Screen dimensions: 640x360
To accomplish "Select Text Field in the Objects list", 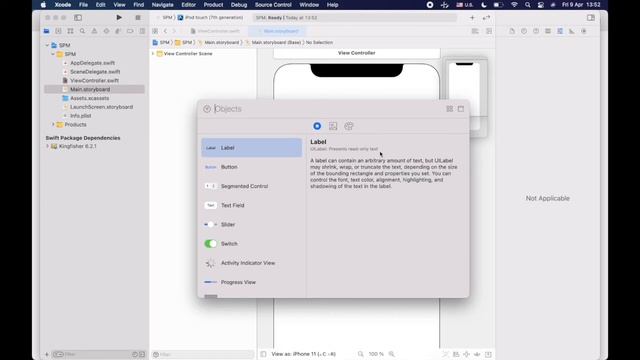I will (x=252, y=205).
